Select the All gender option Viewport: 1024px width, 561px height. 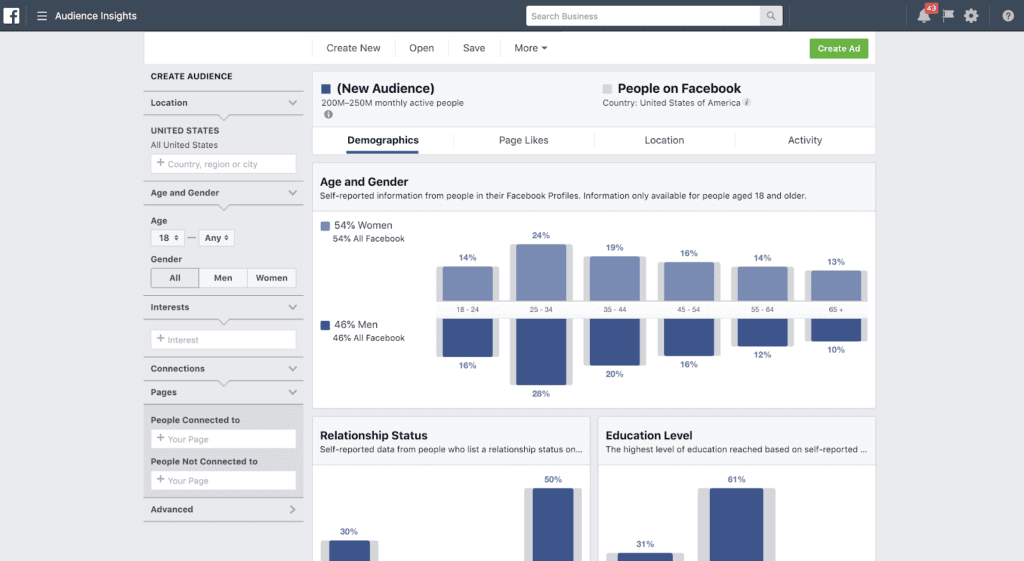point(175,278)
